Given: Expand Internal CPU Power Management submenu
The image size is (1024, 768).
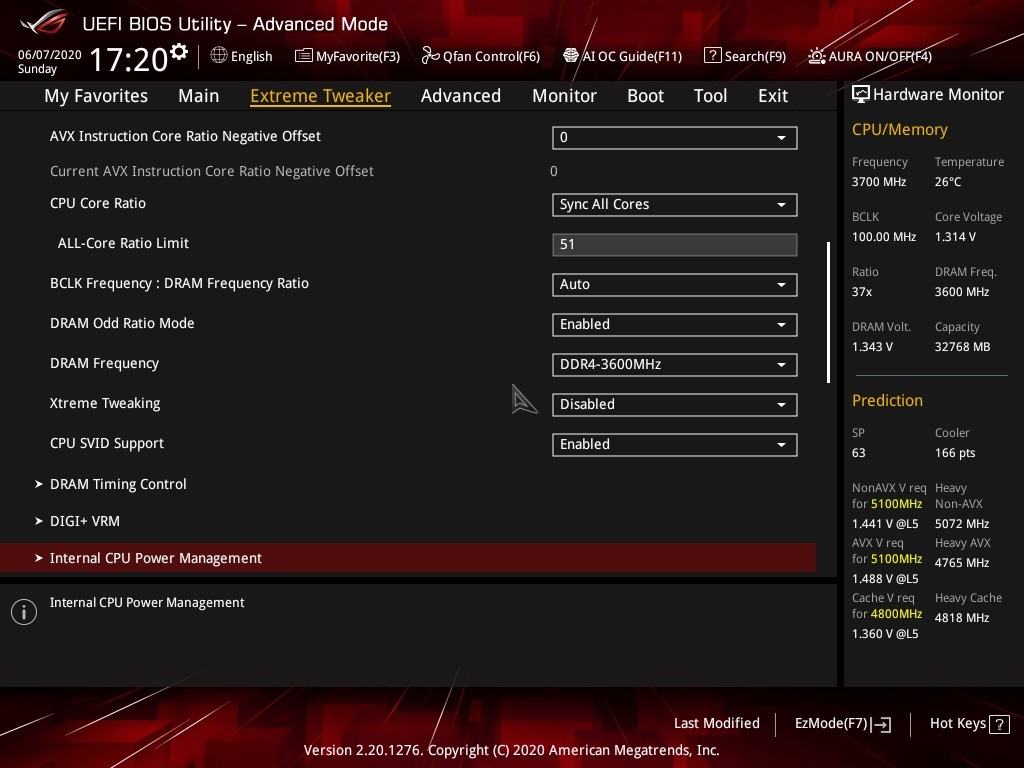Looking at the screenshot, I should [408, 558].
